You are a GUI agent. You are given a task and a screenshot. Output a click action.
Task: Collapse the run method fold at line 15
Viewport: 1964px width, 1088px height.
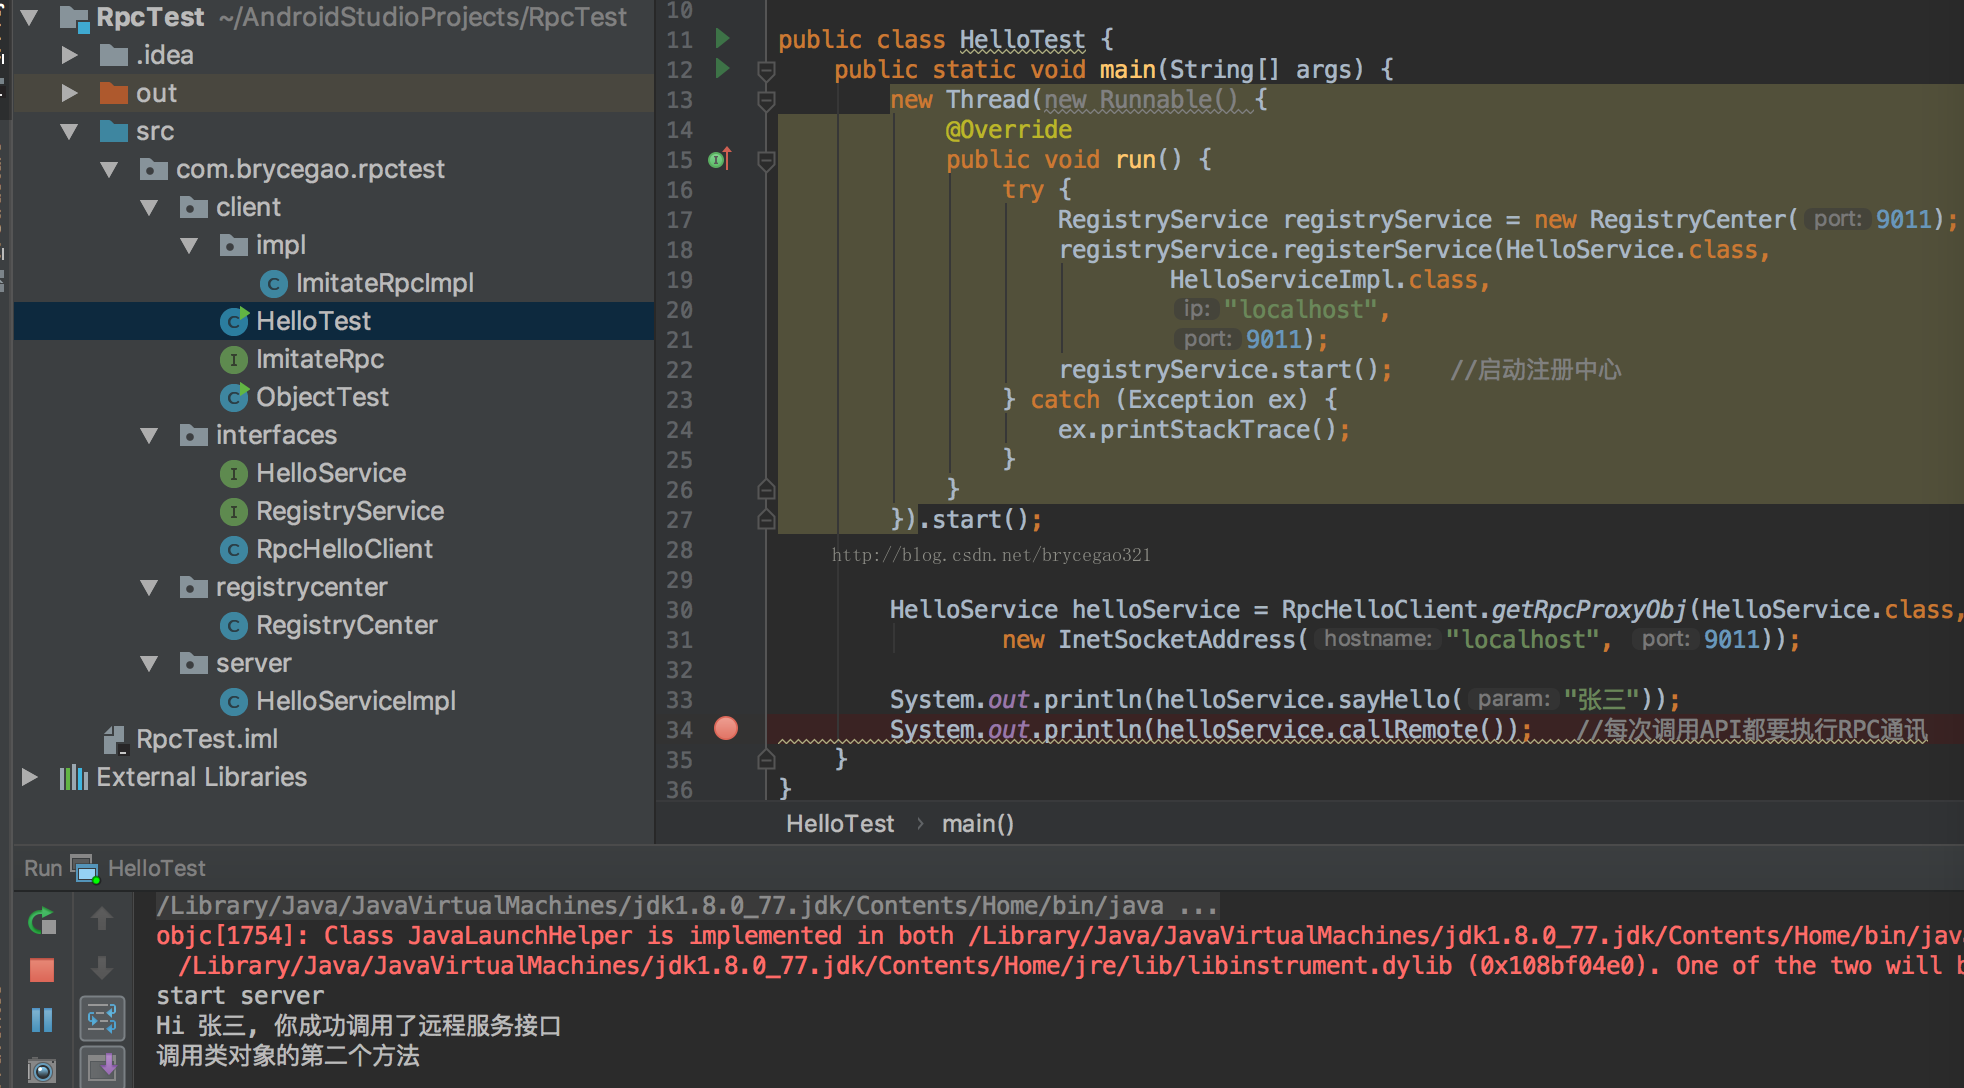click(766, 160)
